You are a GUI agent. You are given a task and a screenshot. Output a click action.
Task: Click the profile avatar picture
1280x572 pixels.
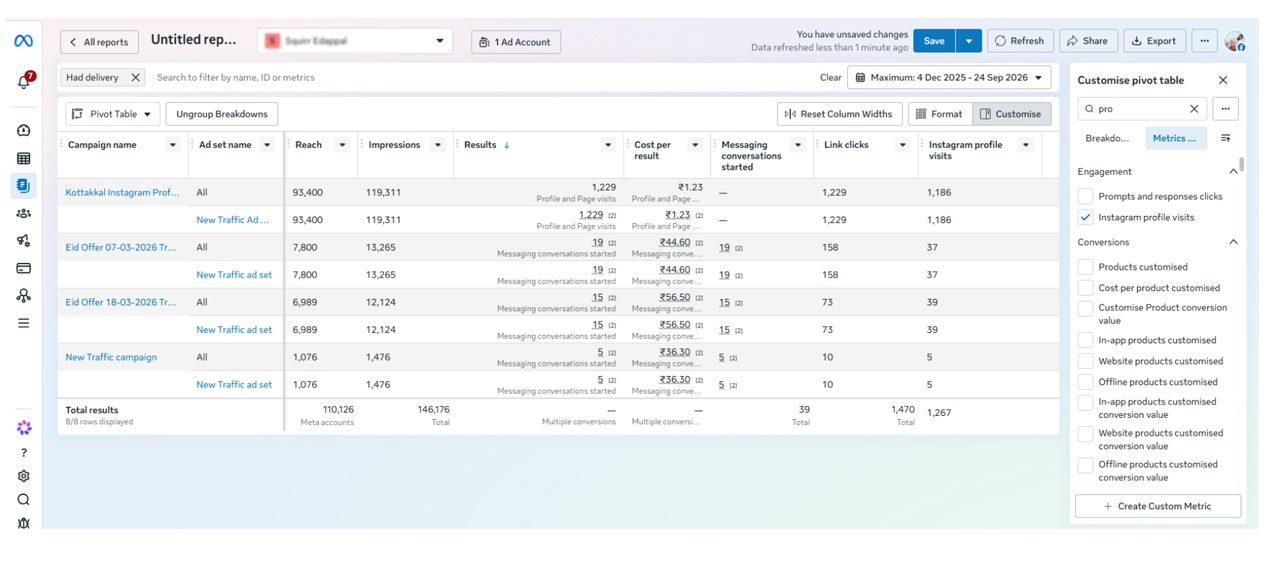tap(1234, 41)
